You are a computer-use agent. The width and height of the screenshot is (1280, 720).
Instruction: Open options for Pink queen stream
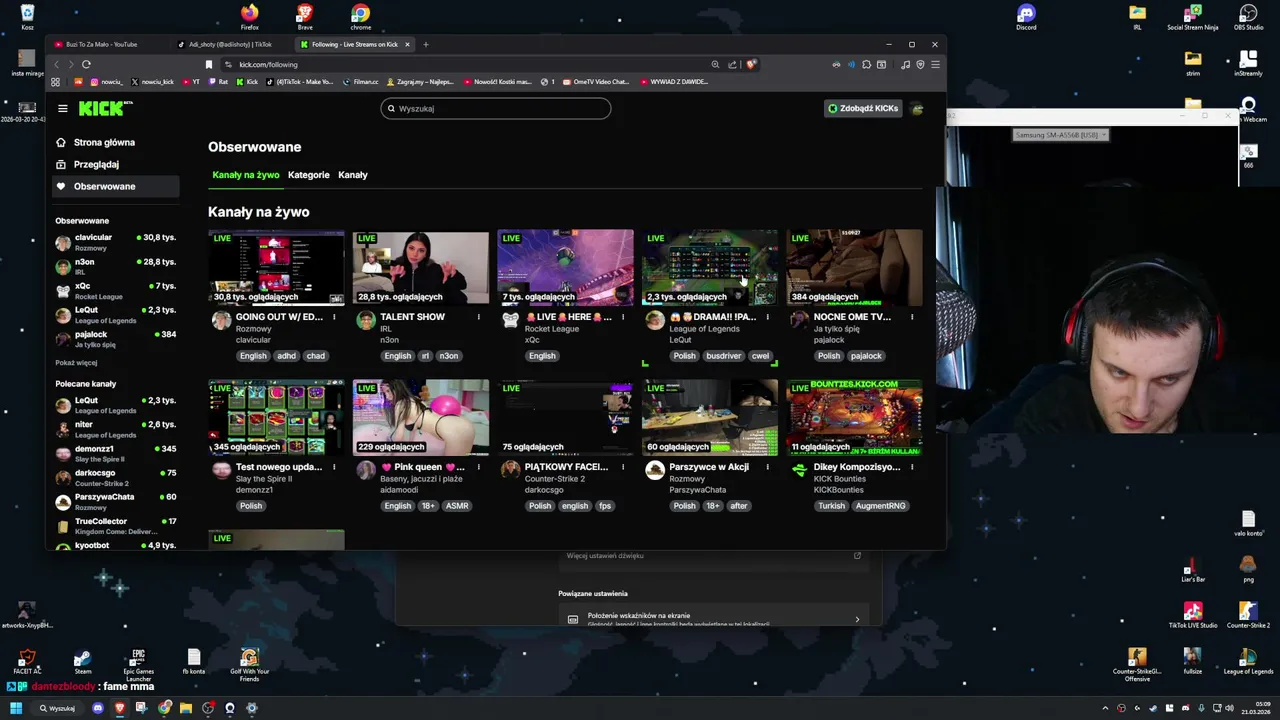point(478,467)
